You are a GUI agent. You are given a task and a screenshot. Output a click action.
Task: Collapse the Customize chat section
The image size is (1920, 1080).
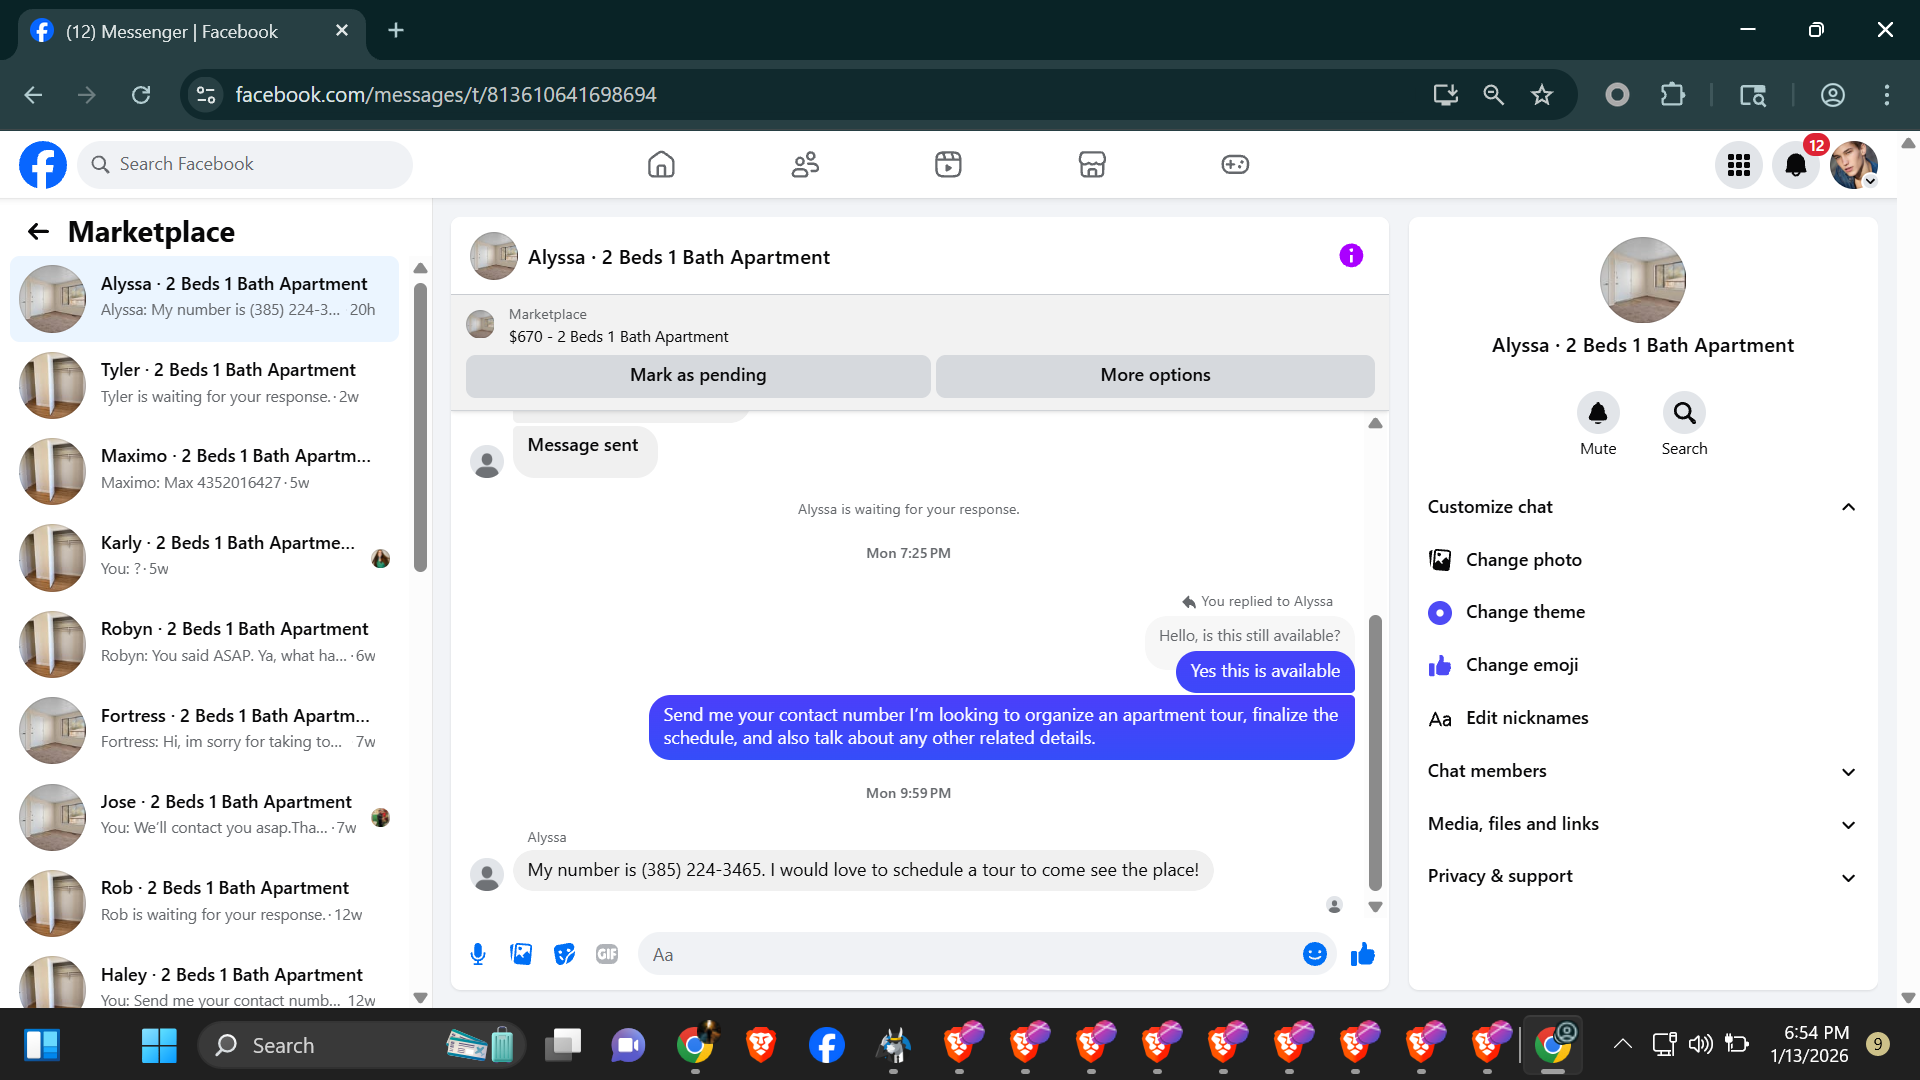[1847, 507]
